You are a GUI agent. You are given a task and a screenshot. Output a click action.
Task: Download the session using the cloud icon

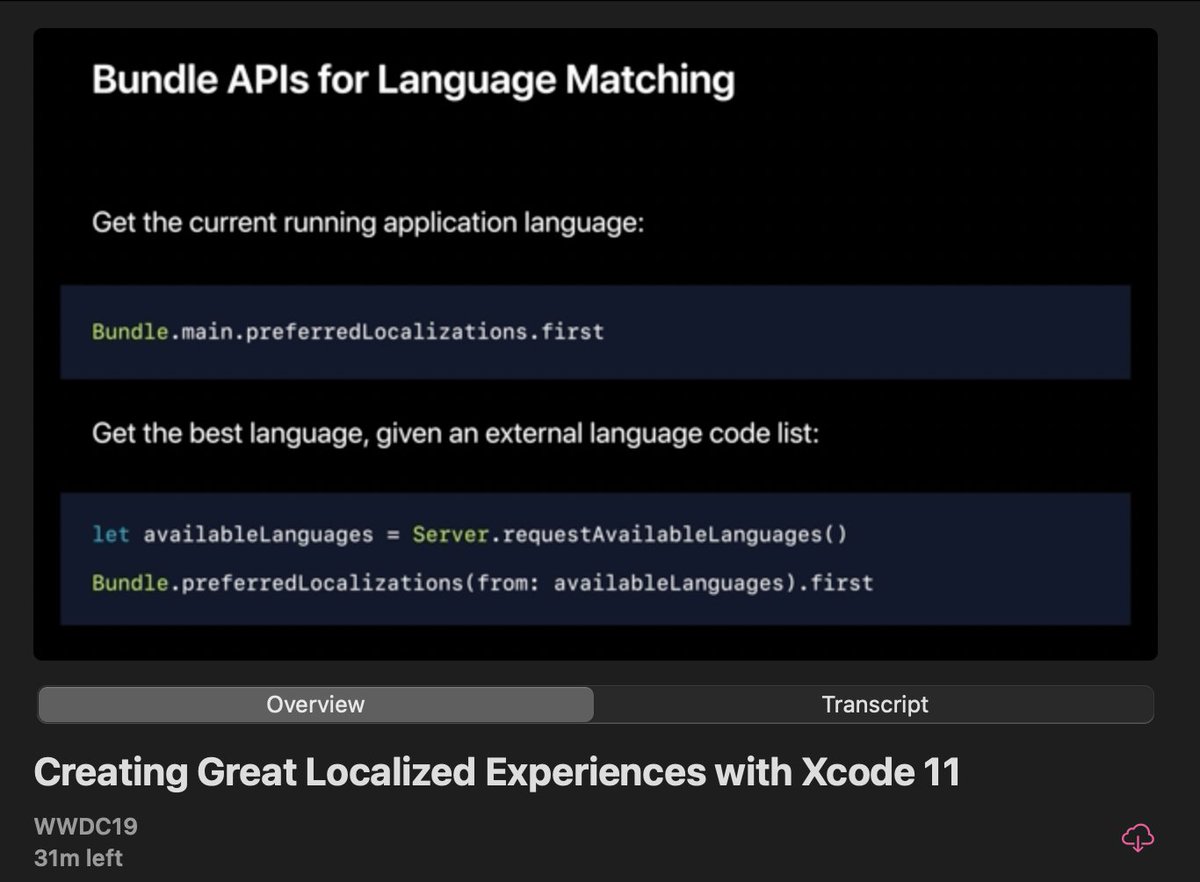click(1138, 838)
